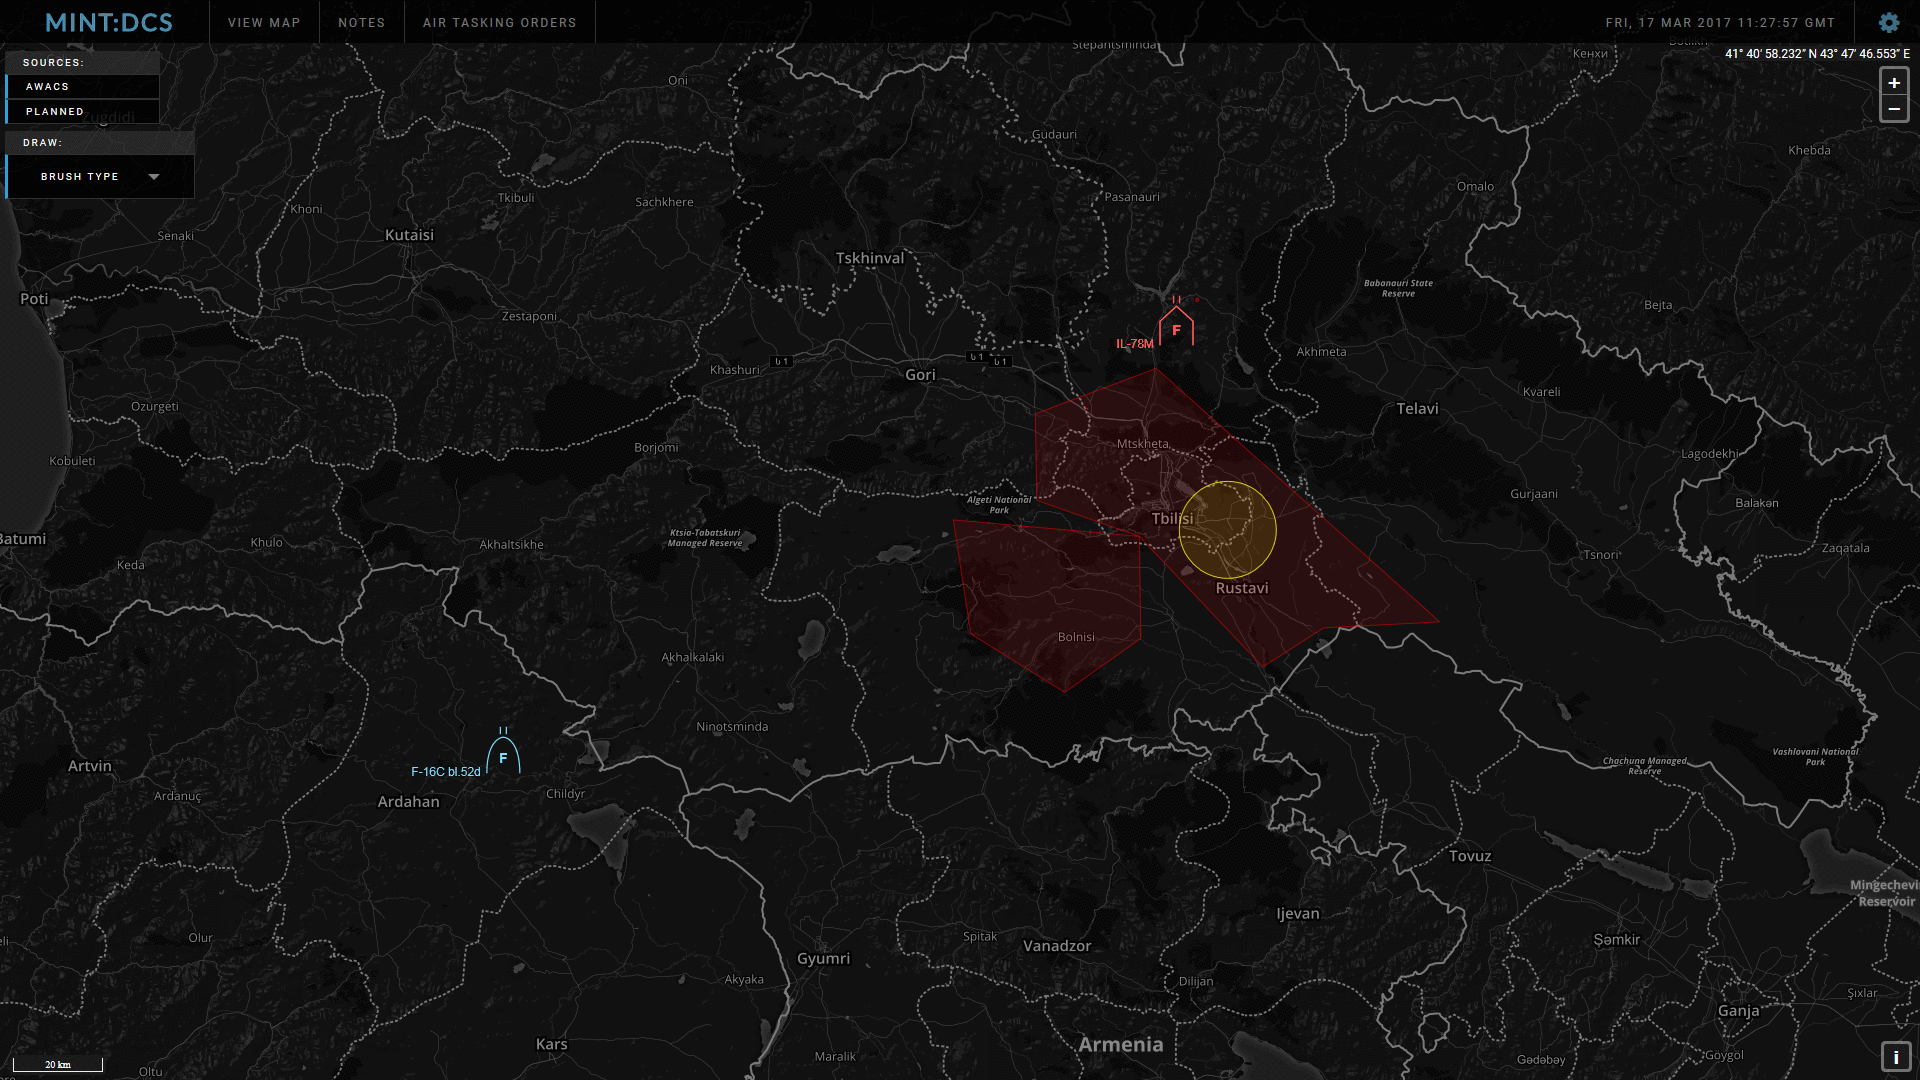The width and height of the screenshot is (1920, 1080).
Task: Zoom in the map with plus button
Action: click(1894, 83)
